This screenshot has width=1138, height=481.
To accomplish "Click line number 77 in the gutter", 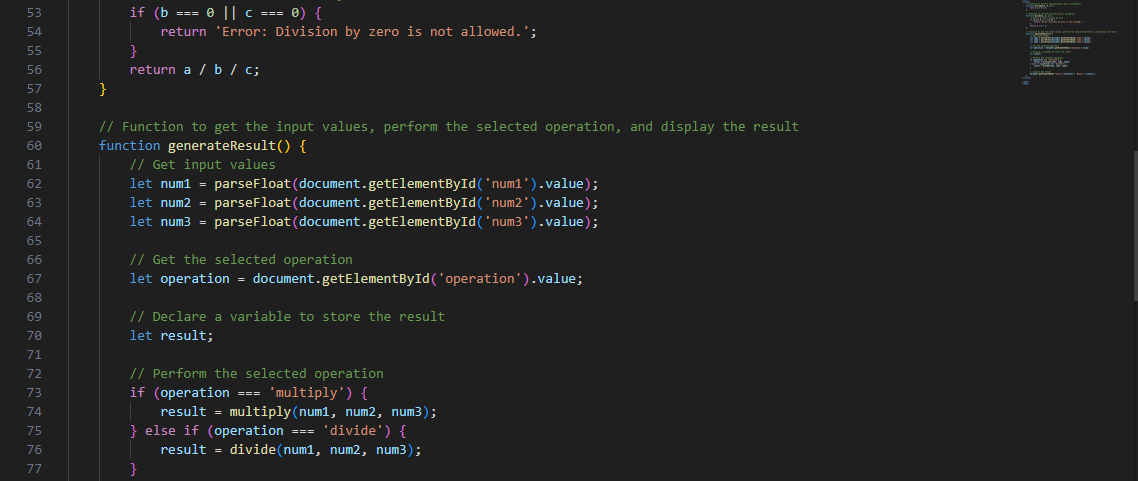I will click(33, 469).
